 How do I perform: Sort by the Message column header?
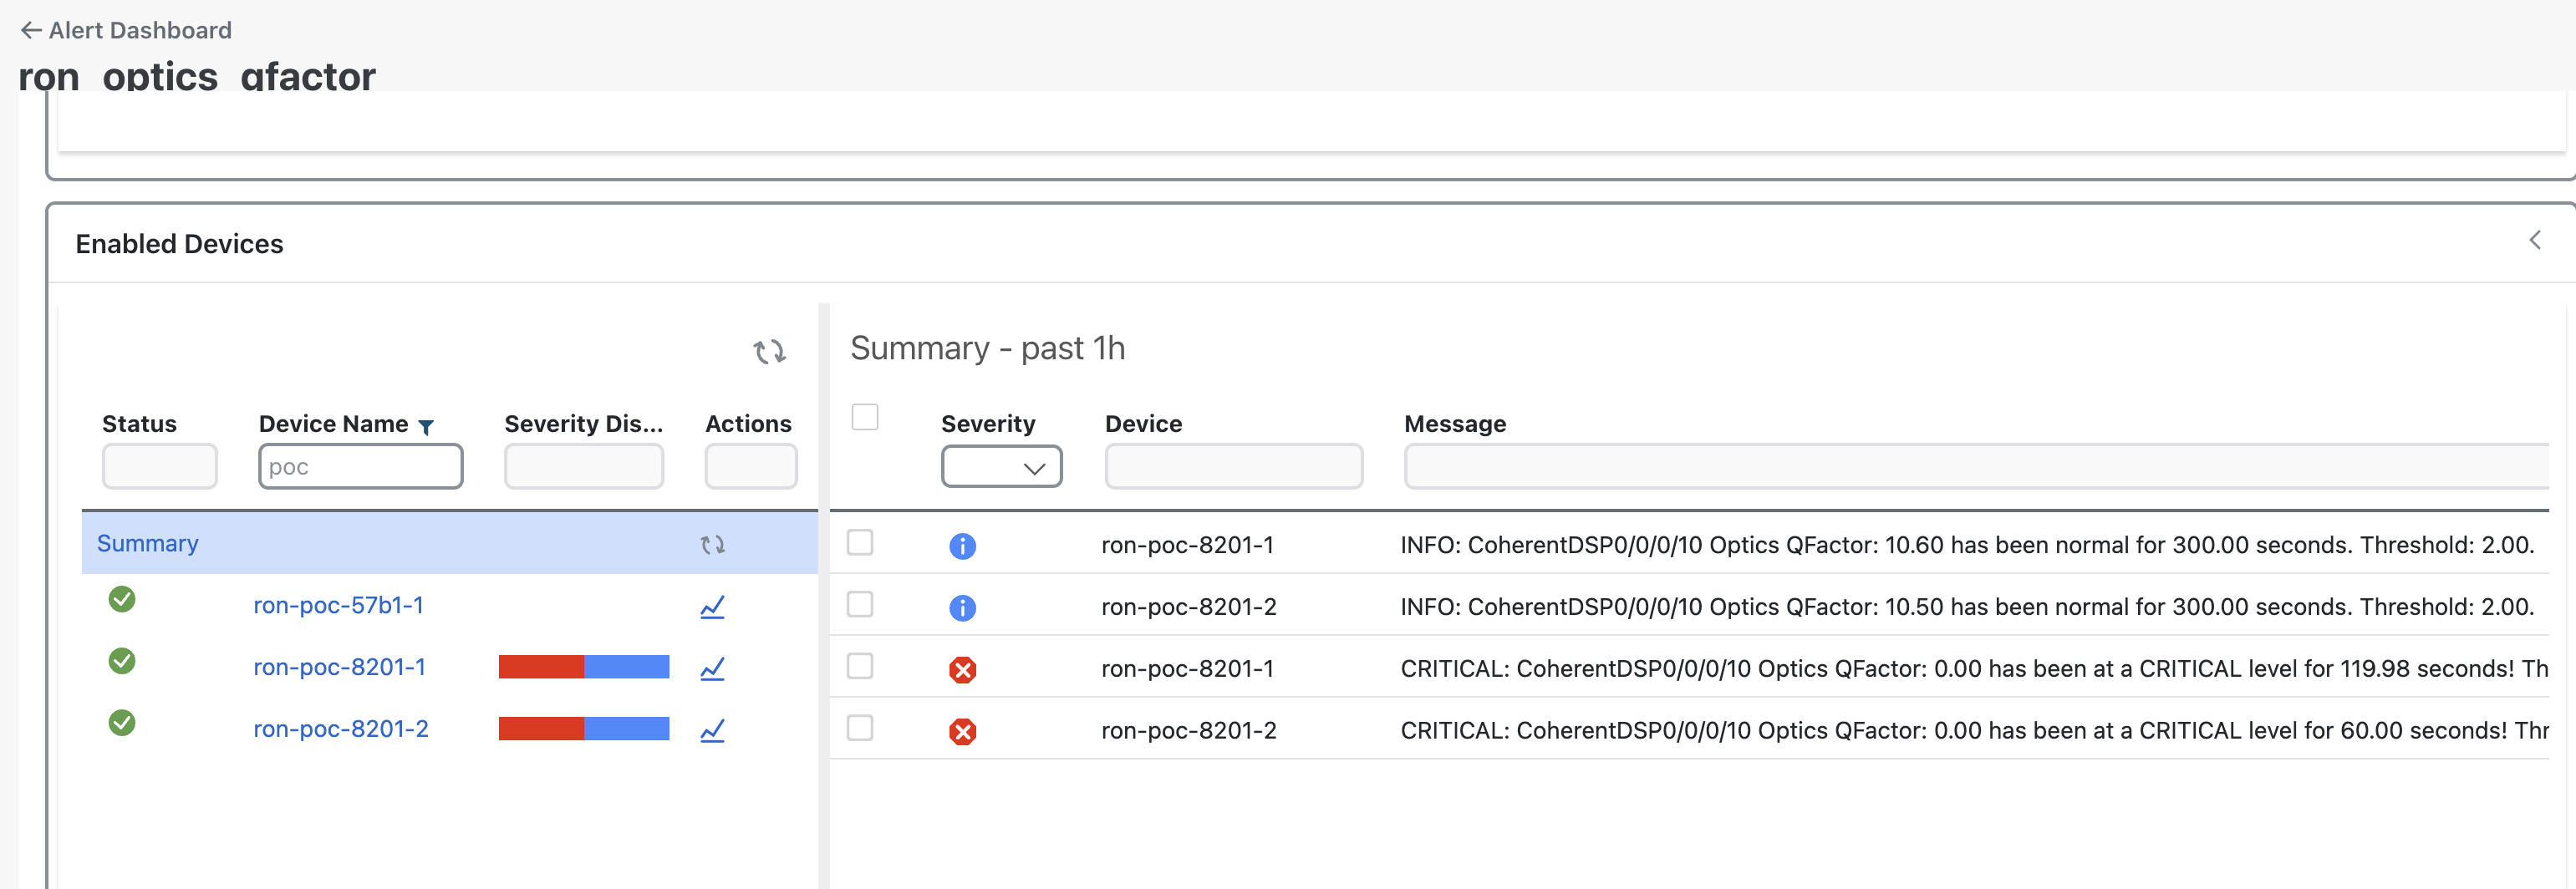click(x=1454, y=424)
